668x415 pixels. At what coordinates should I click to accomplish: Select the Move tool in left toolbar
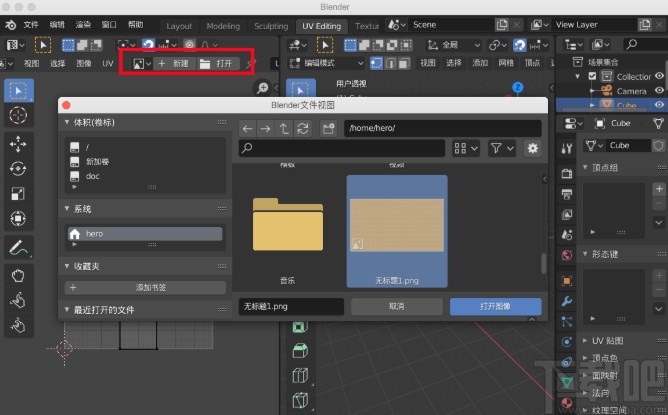click(x=18, y=142)
